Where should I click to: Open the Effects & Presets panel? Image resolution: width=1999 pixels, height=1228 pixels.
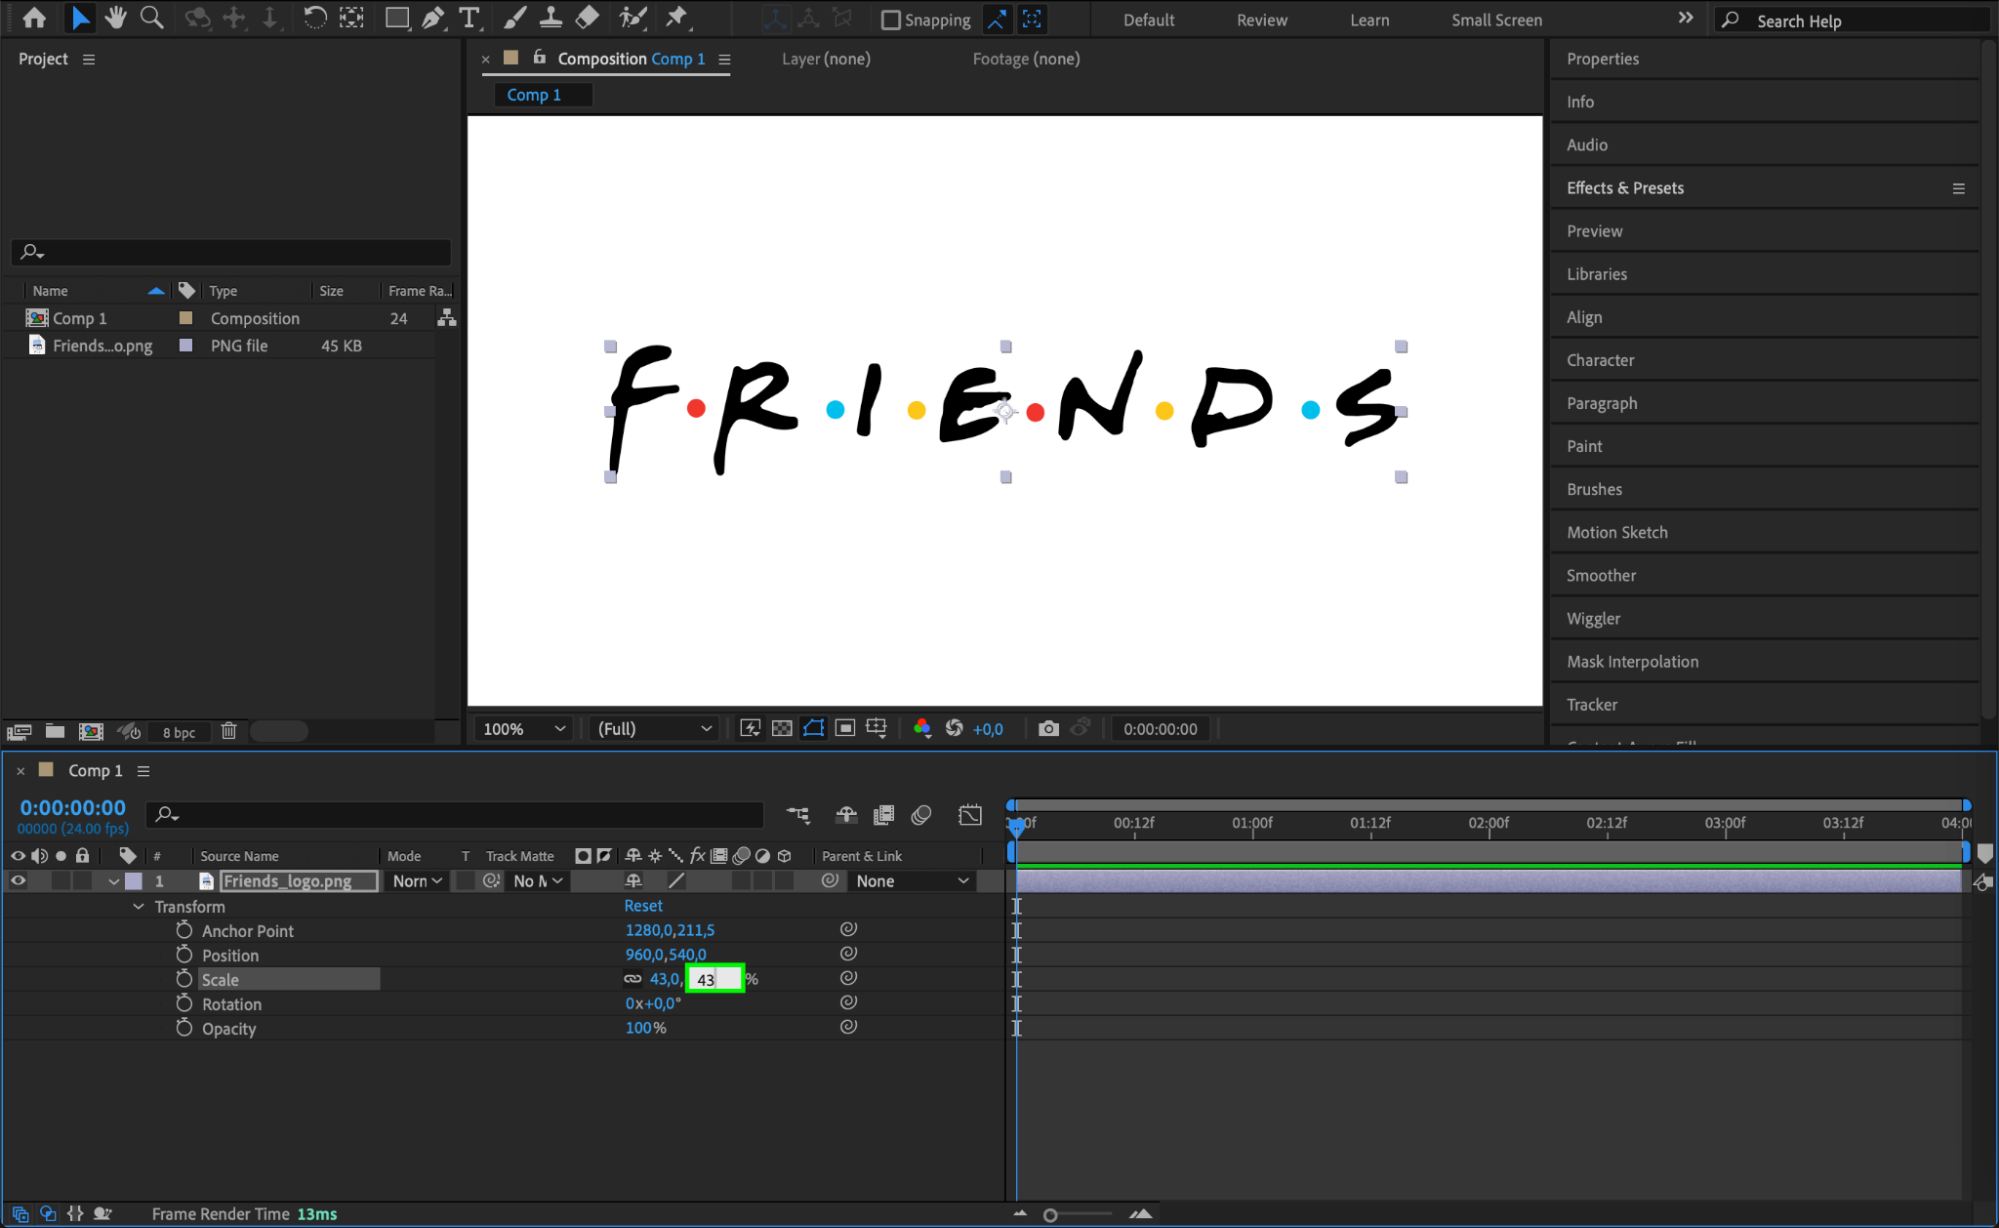pos(1624,188)
